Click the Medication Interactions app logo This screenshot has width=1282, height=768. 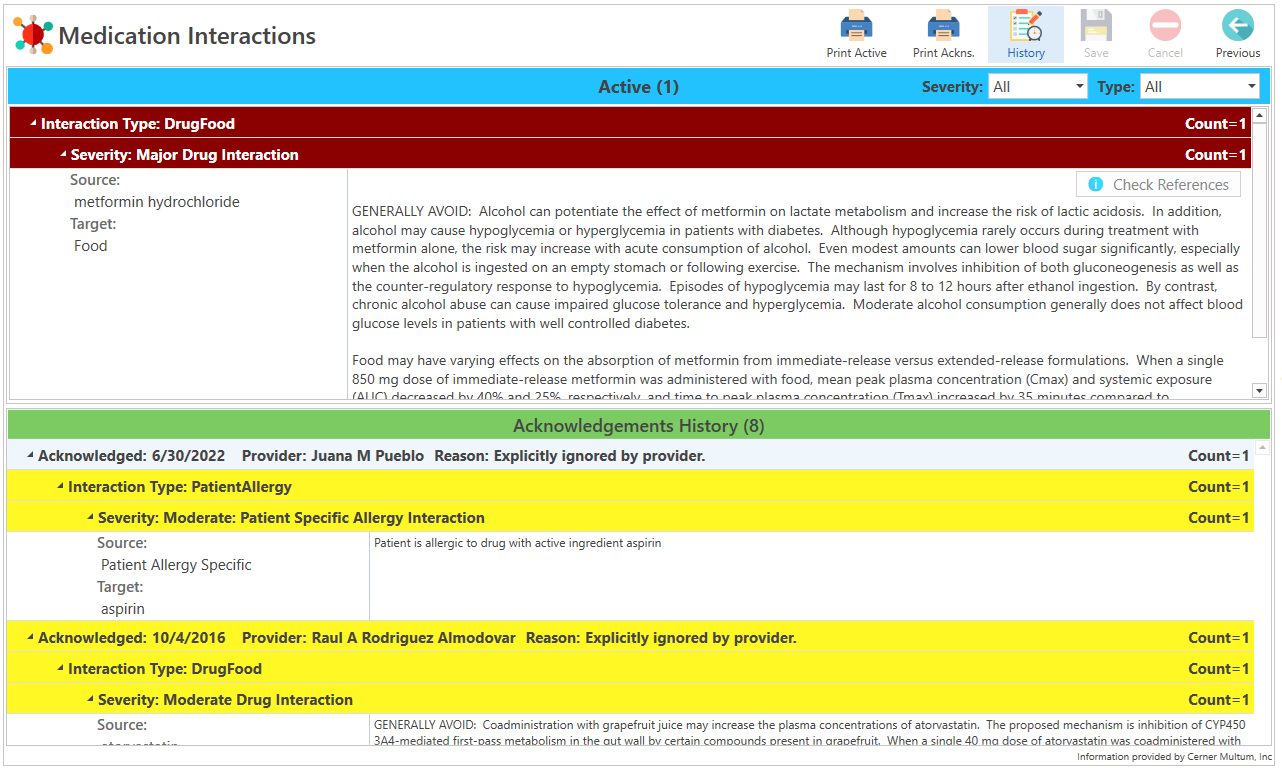[33, 35]
